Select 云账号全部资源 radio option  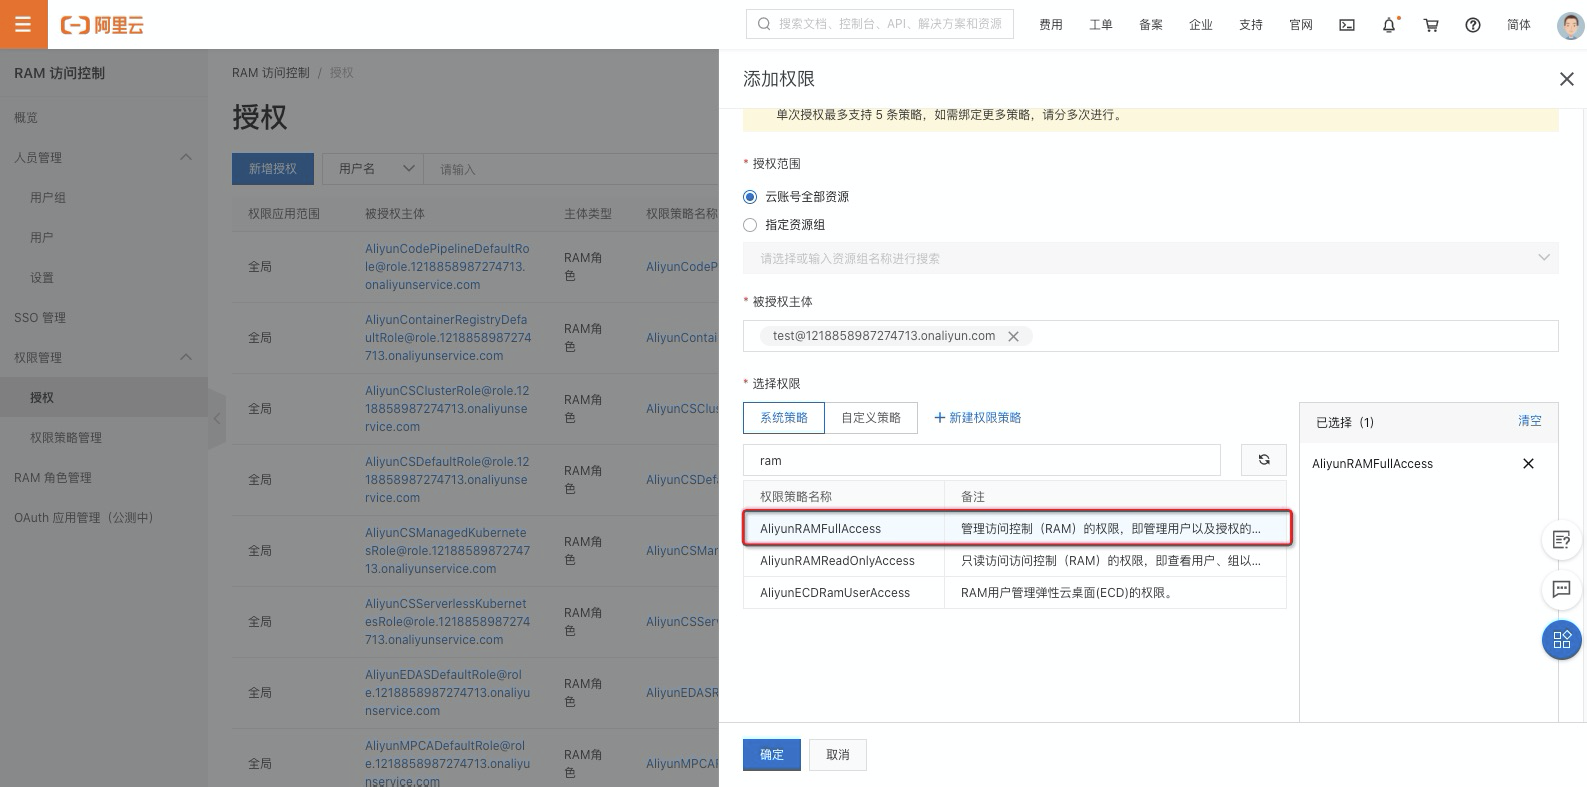tap(750, 197)
